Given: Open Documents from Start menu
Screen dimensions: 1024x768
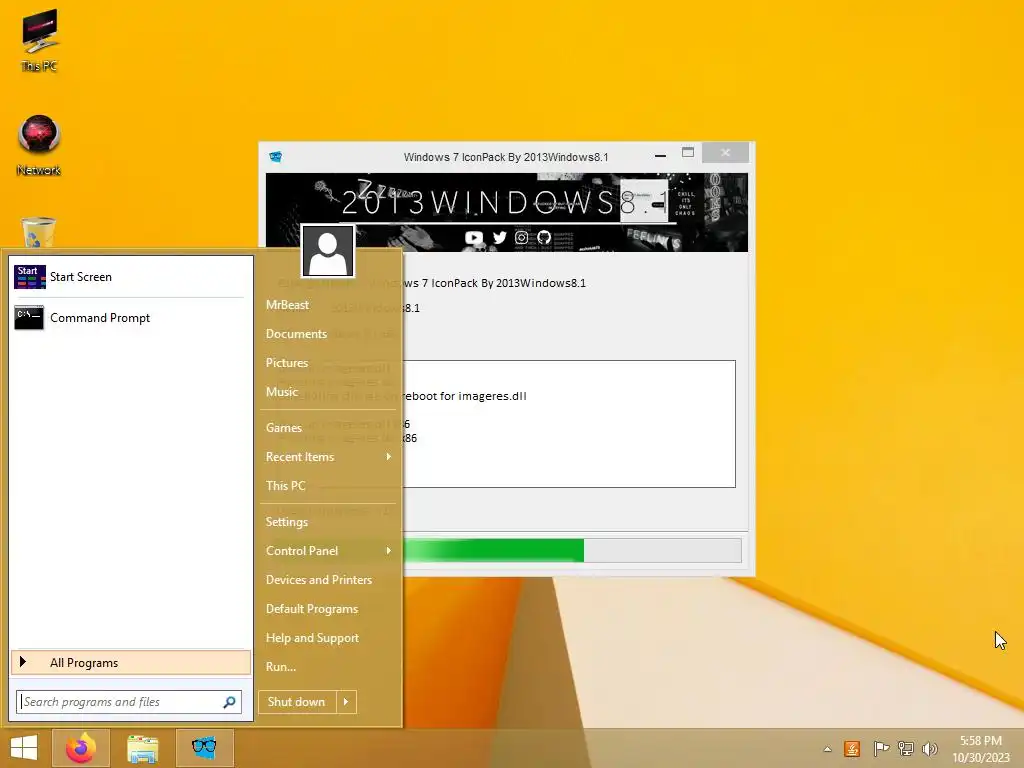Looking at the screenshot, I should pyautogui.click(x=296, y=334).
